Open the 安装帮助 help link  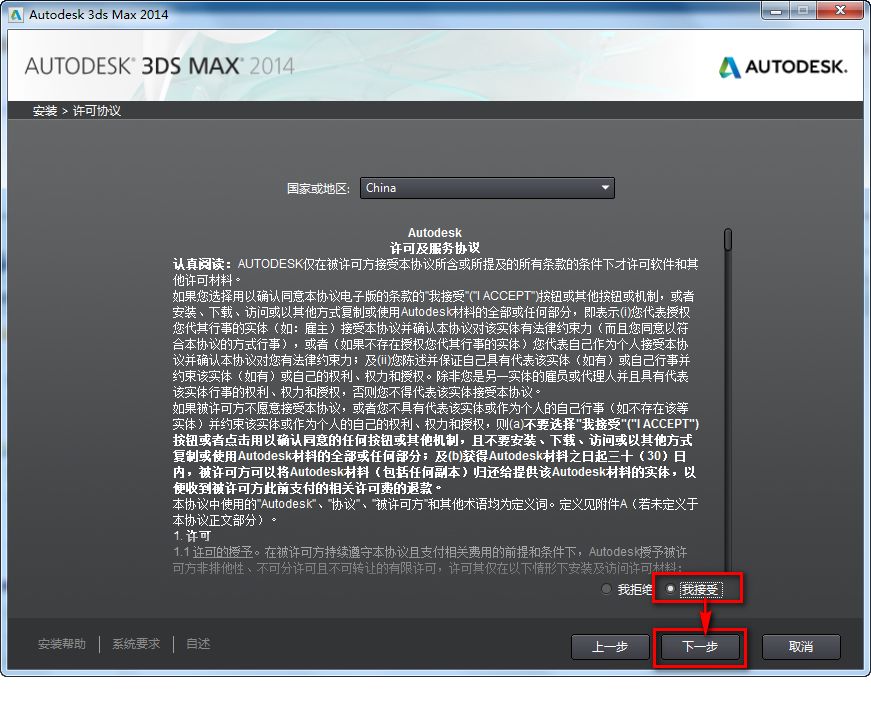[62, 644]
